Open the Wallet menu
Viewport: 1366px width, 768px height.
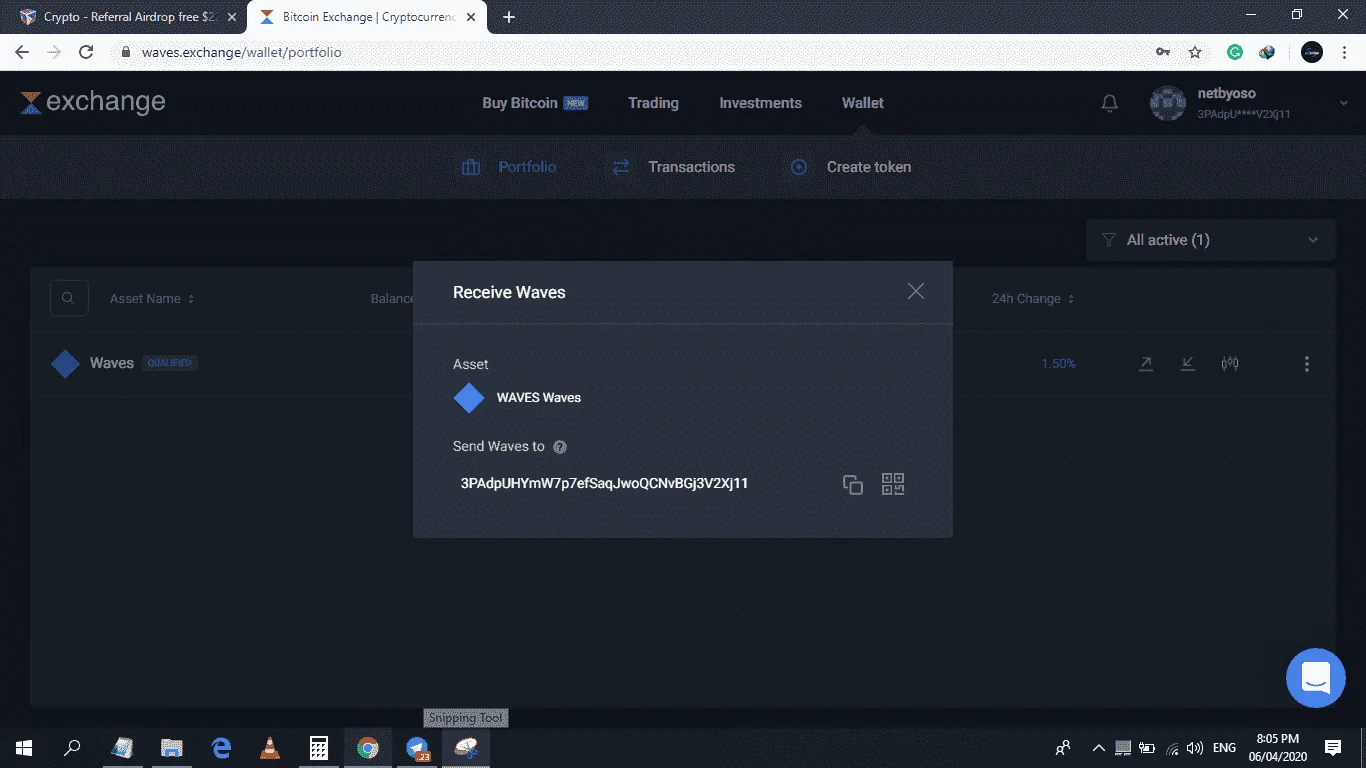click(863, 103)
